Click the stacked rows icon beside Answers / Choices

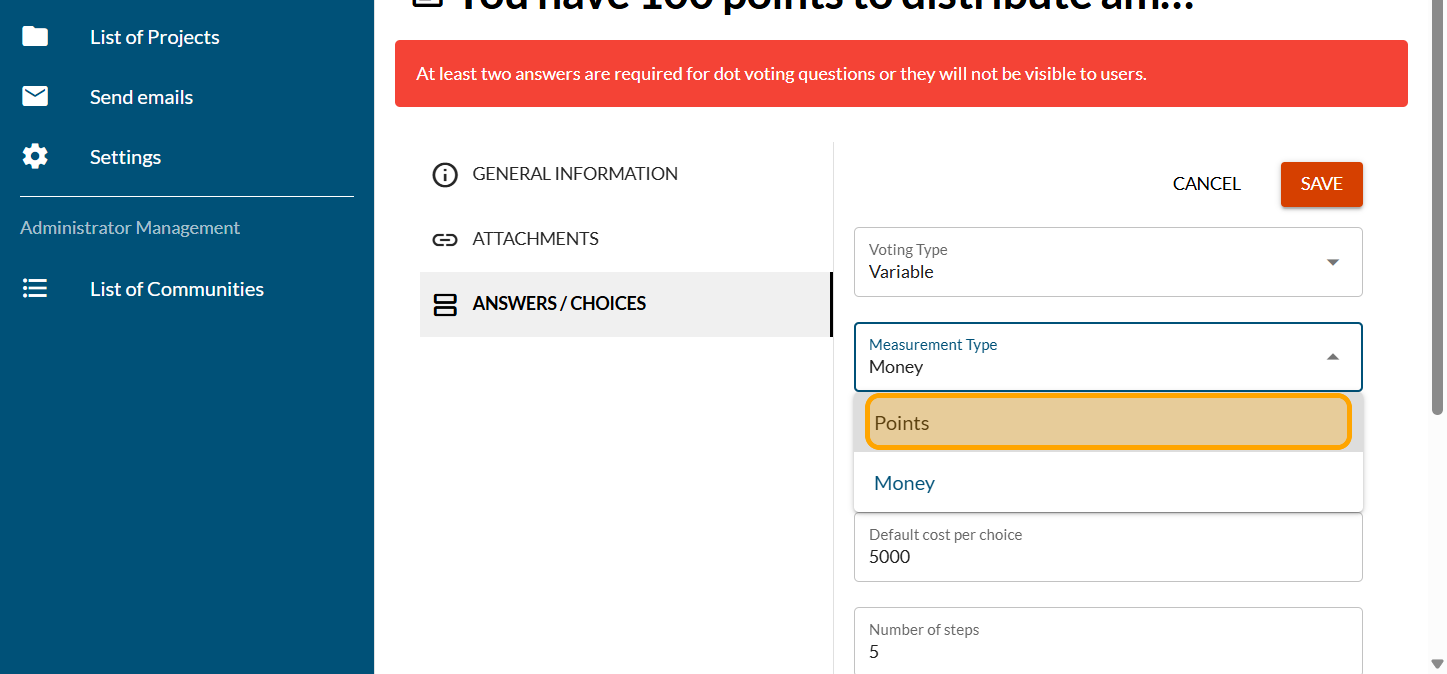click(x=444, y=304)
